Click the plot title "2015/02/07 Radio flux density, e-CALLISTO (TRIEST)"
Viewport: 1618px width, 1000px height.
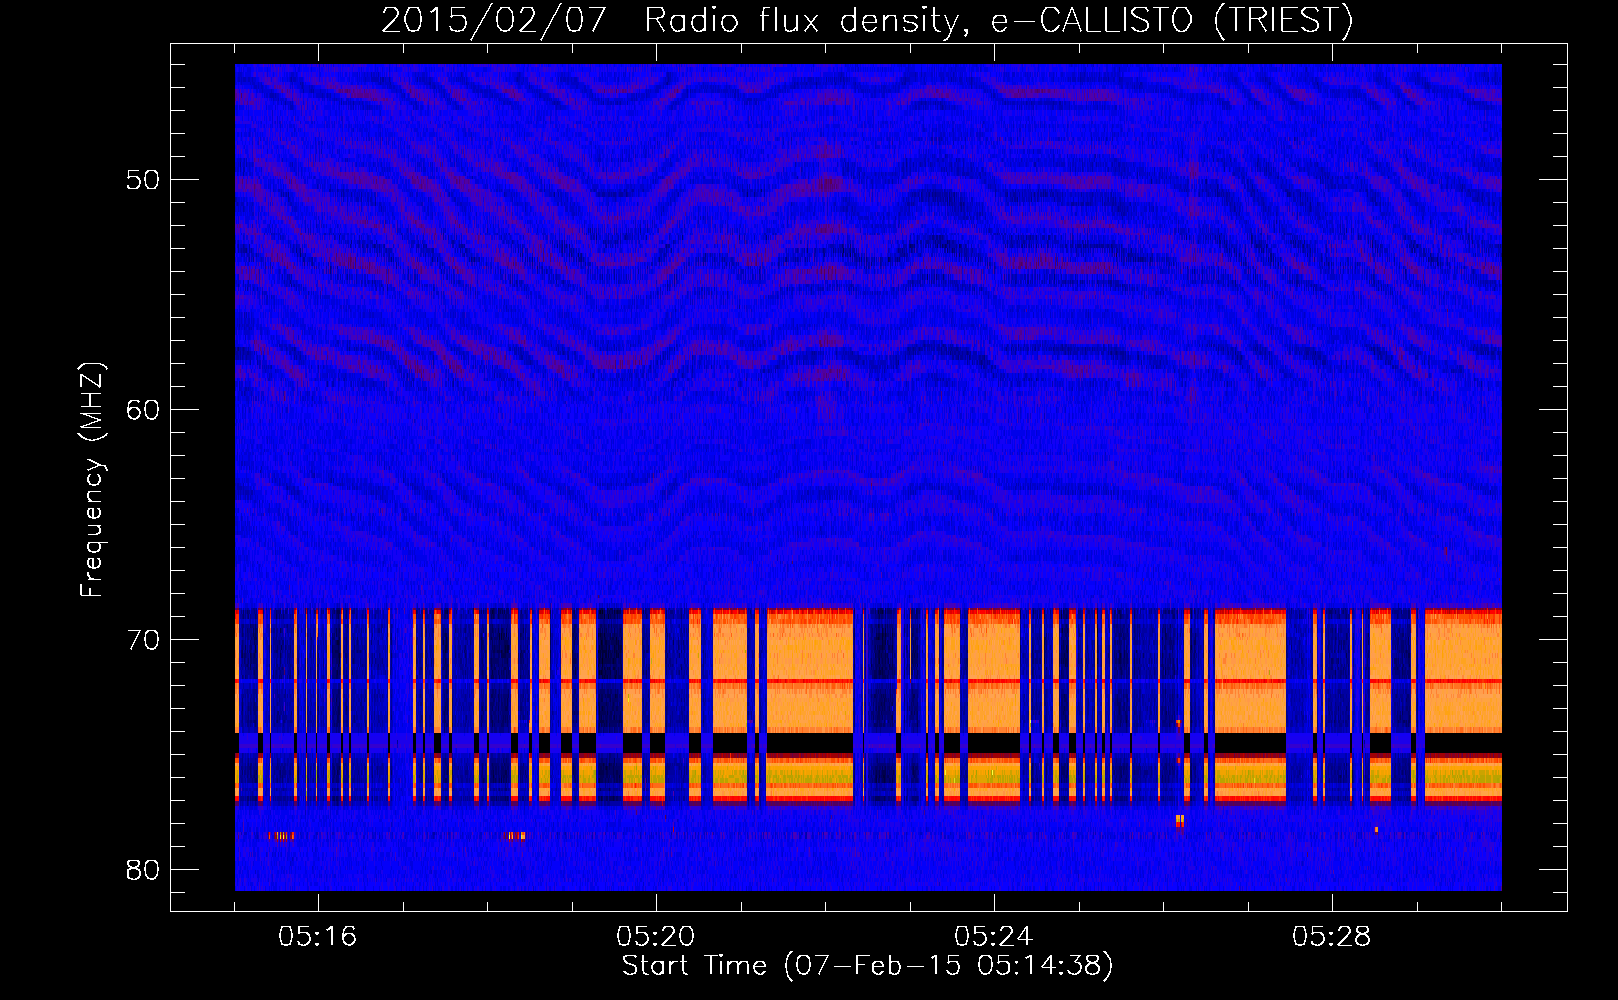click(867, 20)
